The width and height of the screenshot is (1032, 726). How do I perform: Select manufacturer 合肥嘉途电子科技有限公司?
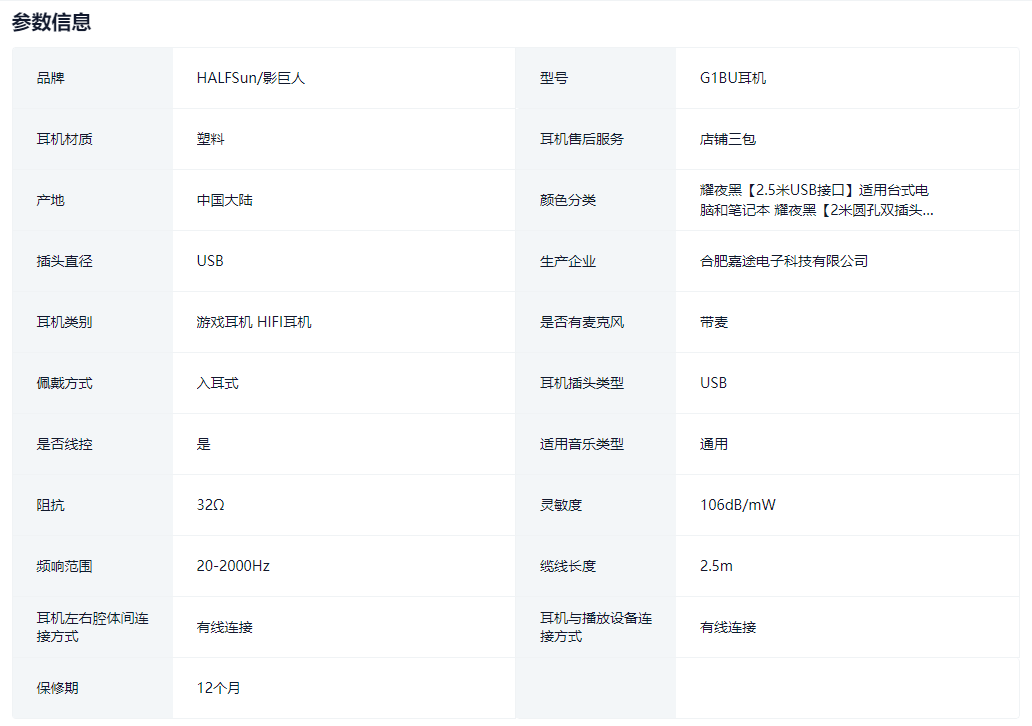pyautogui.click(x=784, y=261)
